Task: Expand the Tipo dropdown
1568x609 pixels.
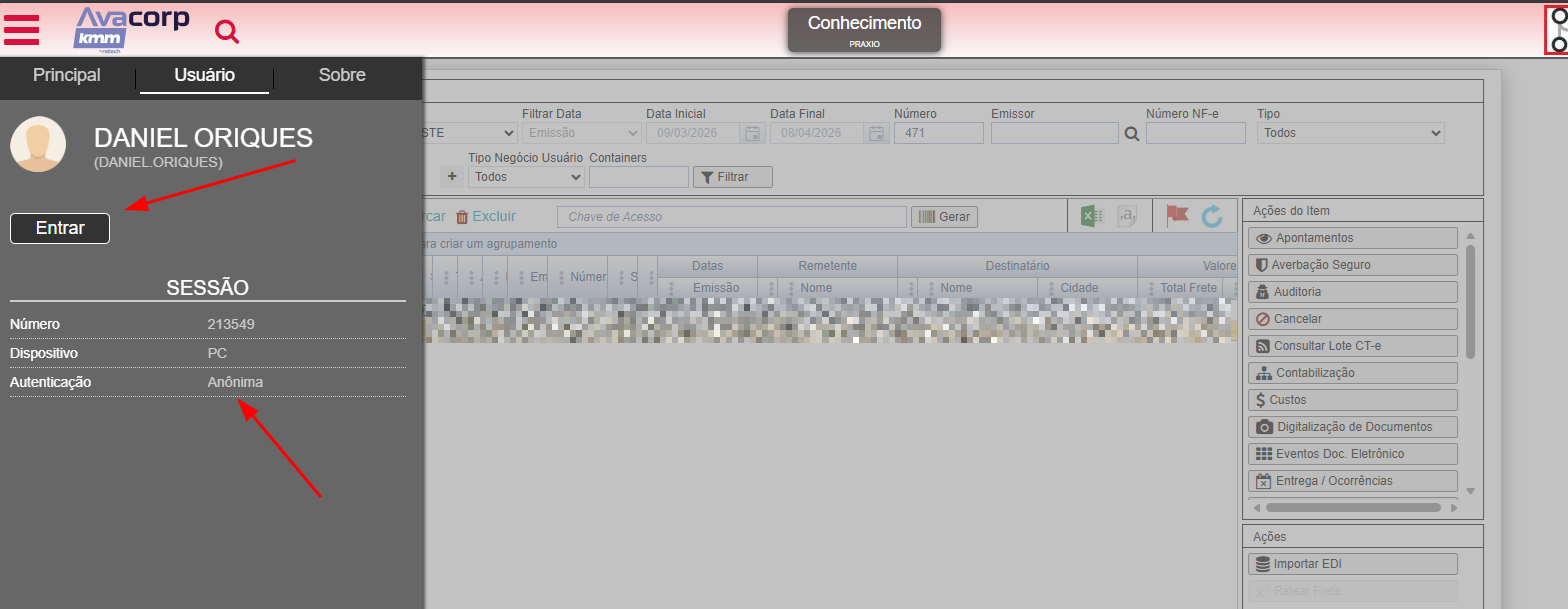Action: point(1350,133)
